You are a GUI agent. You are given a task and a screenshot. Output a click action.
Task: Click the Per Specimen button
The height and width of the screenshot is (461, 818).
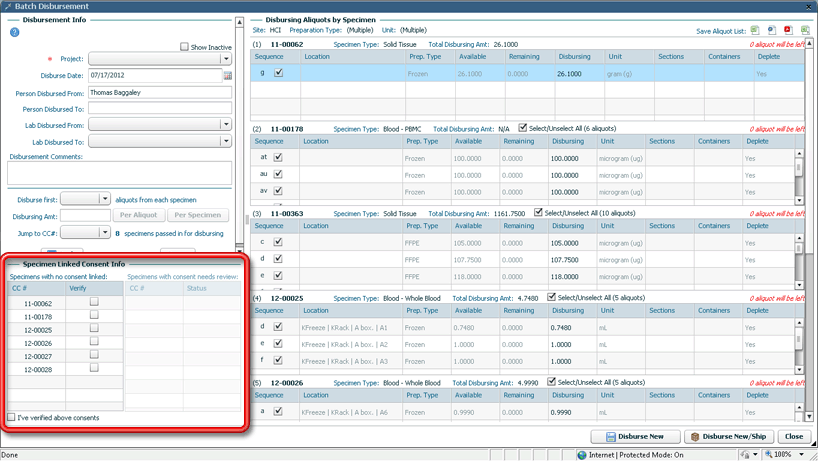(x=198, y=215)
